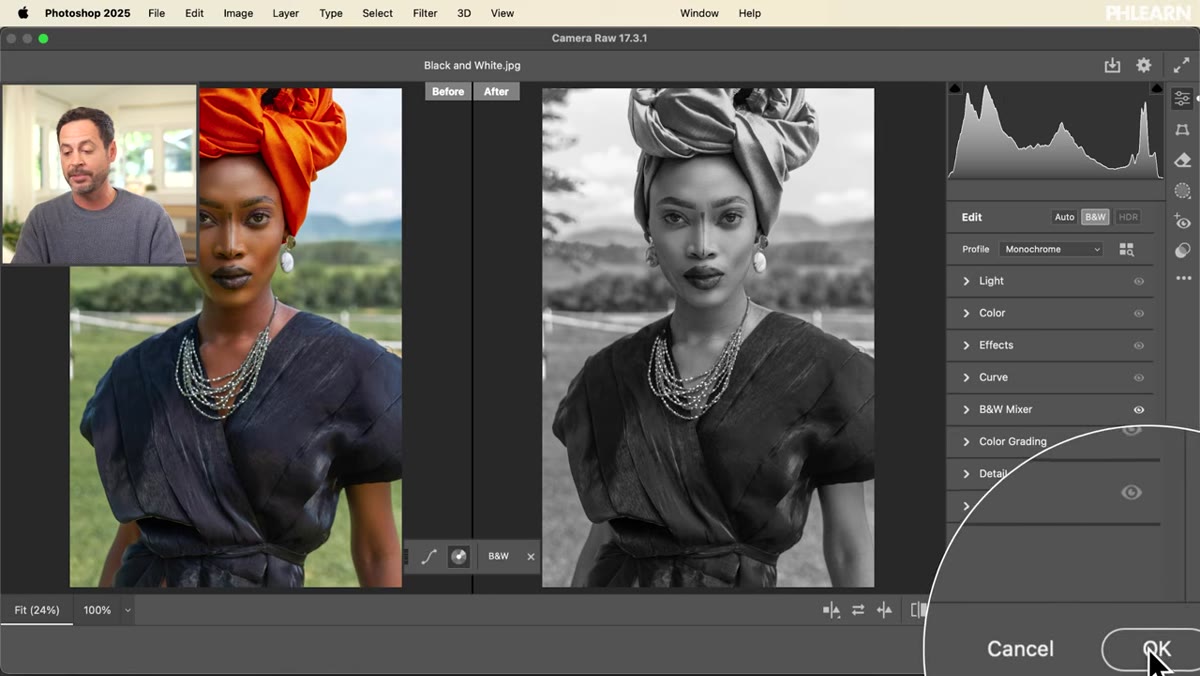Set zoom to 100%
This screenshot has height=676, width=1200.
click(x=97, y=610)
